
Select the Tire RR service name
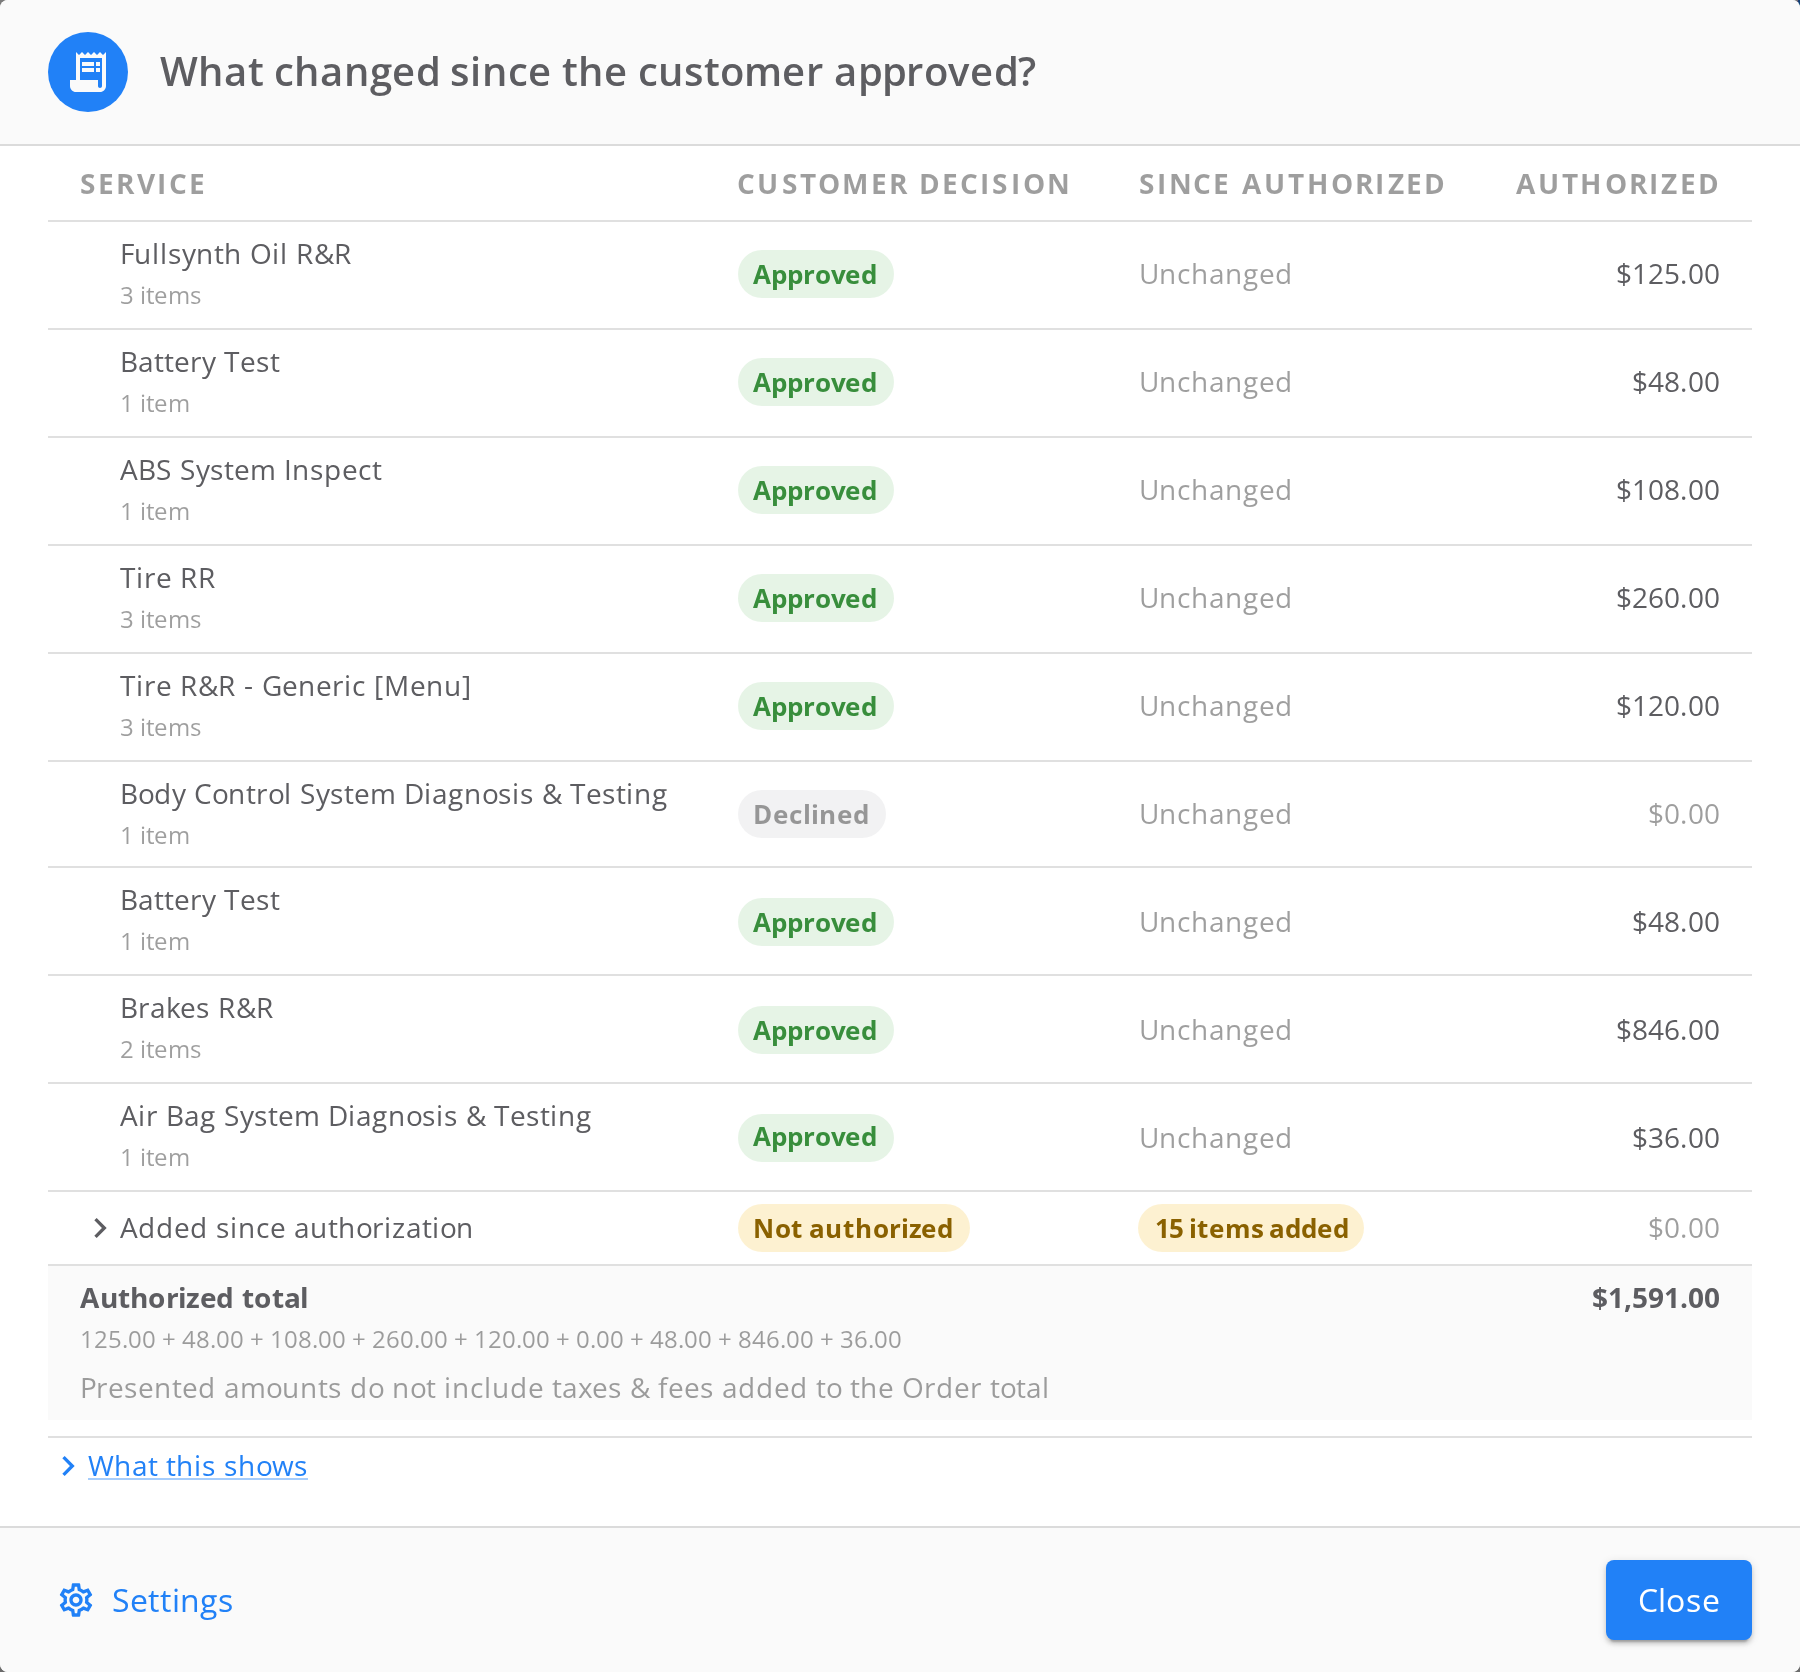pyautogui.click(x=168, y=578)
